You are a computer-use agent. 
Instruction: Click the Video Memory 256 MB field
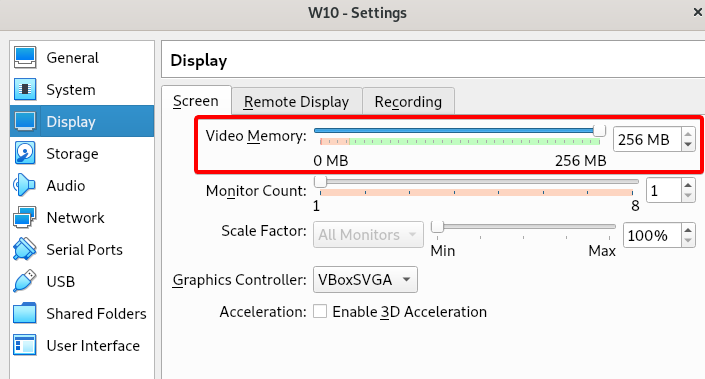click(648, 139)
